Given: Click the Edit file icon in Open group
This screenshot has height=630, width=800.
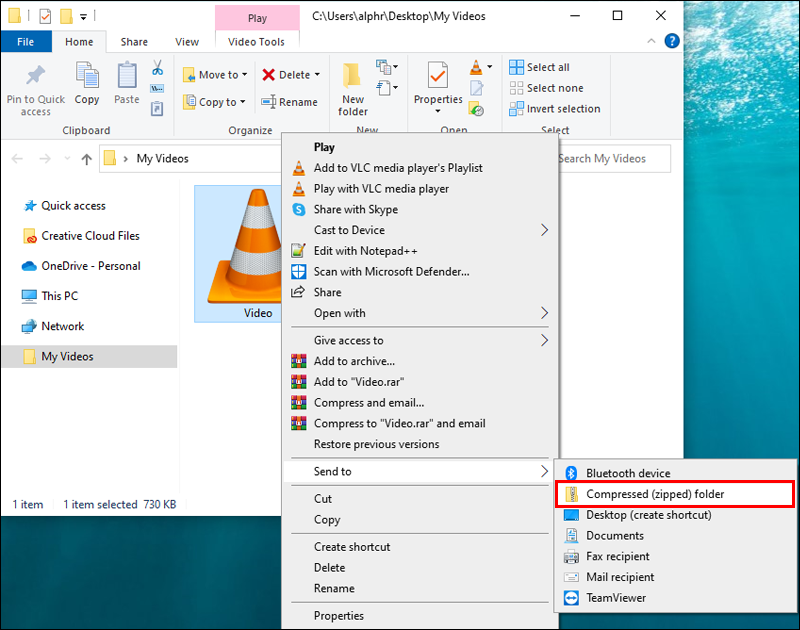Looking at the screenshot, I should pyautogui.click(x=477, y=88).
